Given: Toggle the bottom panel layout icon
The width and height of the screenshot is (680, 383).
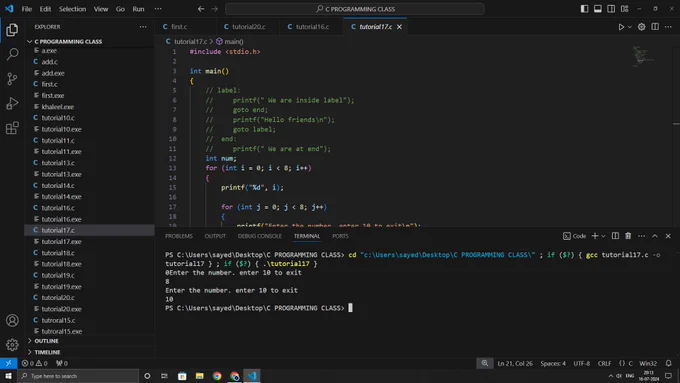Looking at the screenshot, I should (x=598, y=9).
